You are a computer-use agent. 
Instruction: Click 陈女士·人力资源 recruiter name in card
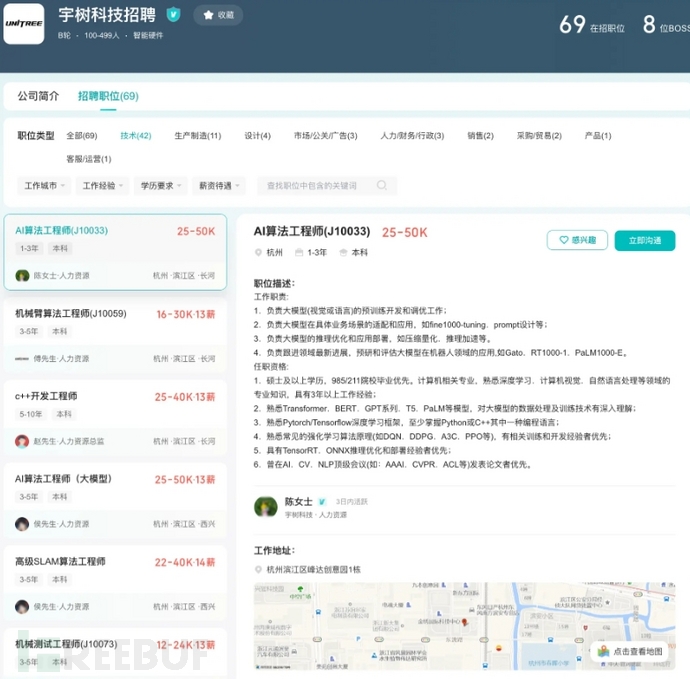coord(62,276)
